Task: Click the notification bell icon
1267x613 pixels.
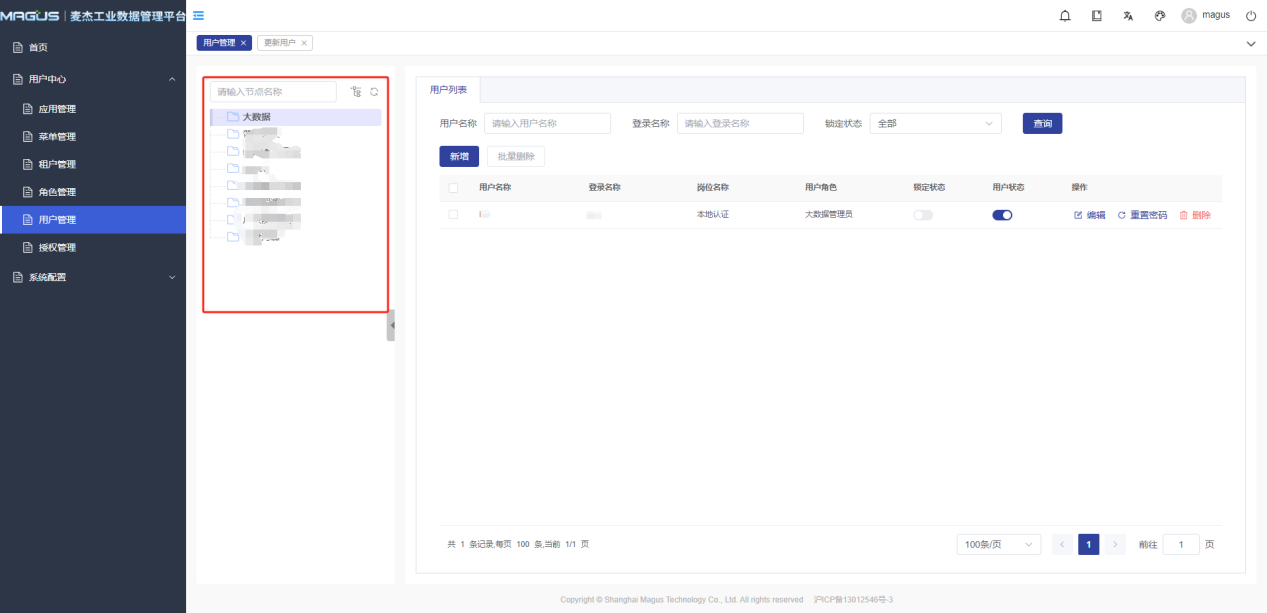Action: point(1065,16)
